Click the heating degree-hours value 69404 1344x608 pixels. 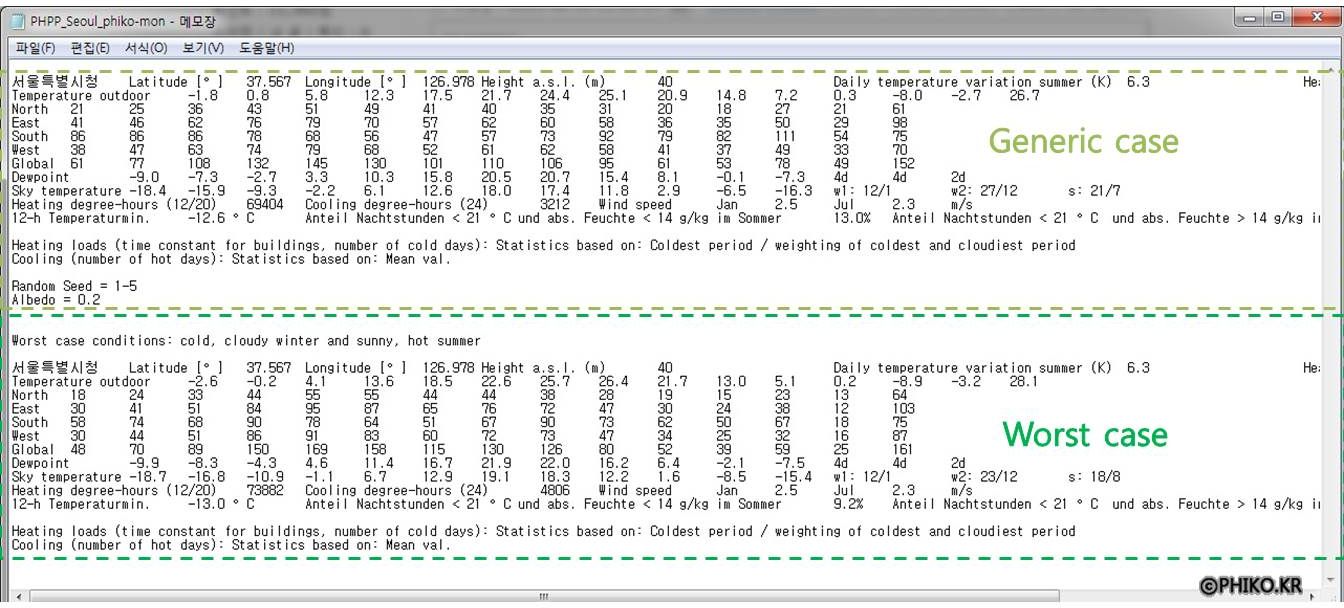[x=266, y=205]
